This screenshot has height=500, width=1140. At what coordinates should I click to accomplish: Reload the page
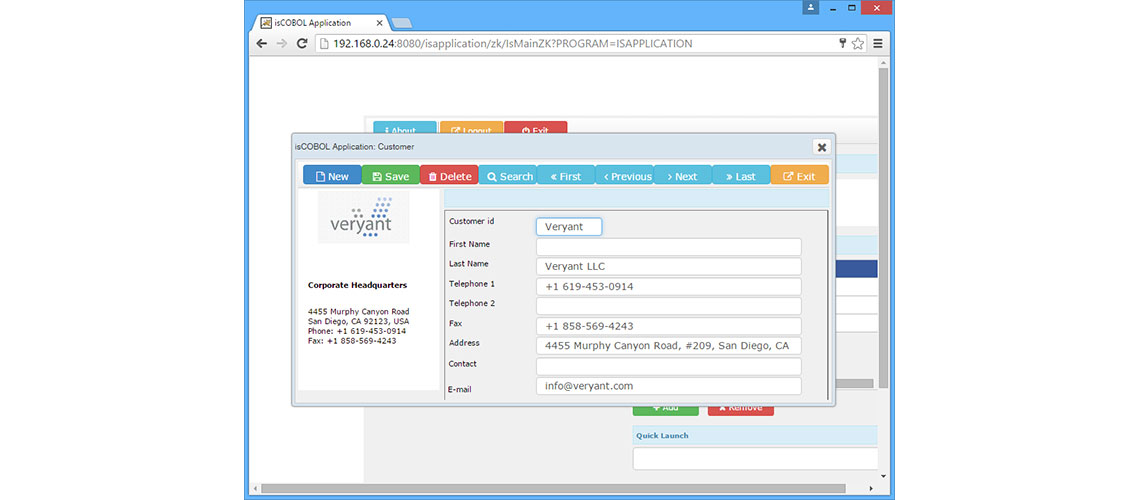pyautogui.click(x=302, y=44)
